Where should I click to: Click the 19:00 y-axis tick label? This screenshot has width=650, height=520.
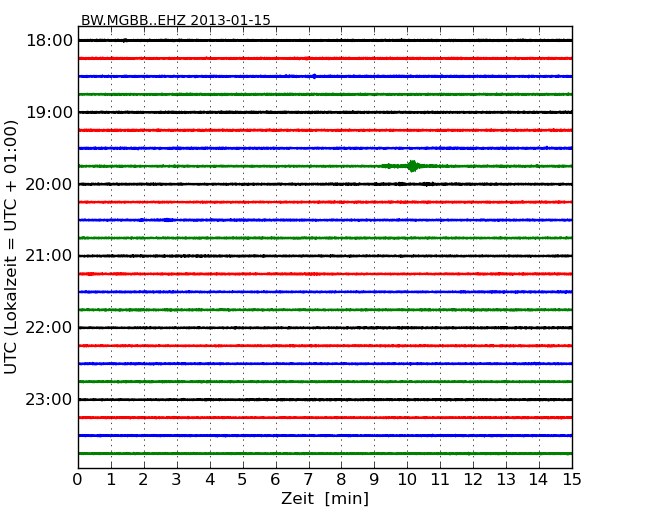click(49, 112)
